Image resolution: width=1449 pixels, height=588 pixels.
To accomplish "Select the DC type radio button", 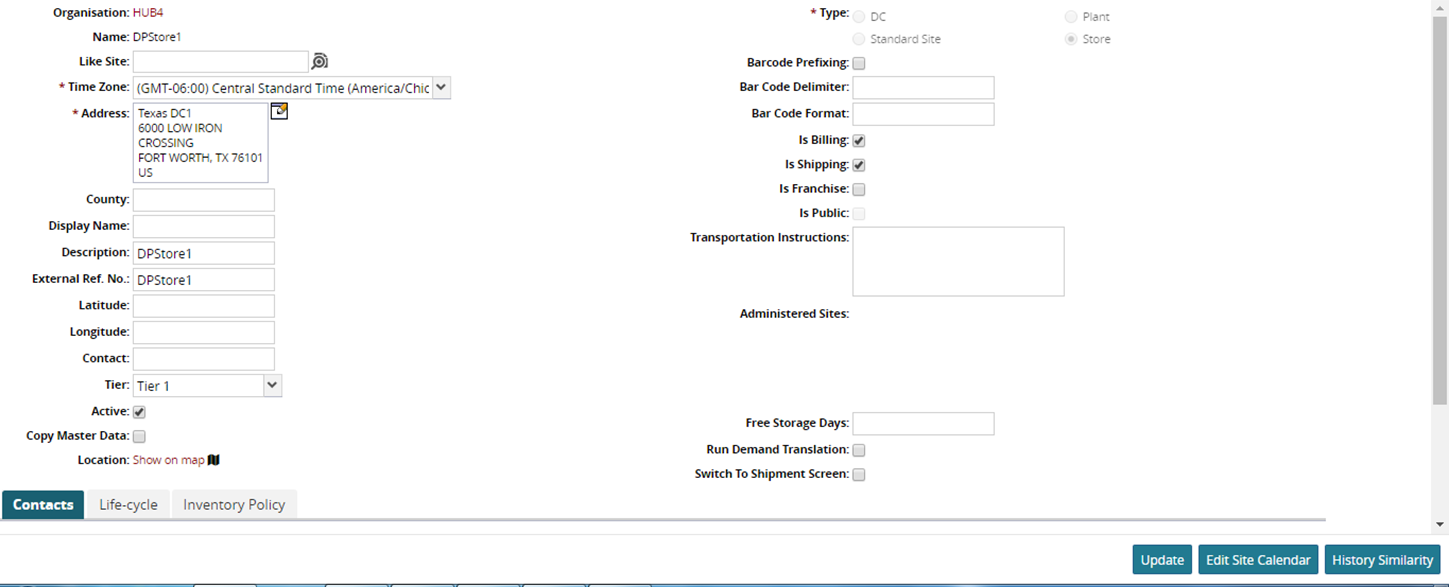I will 858,17.
